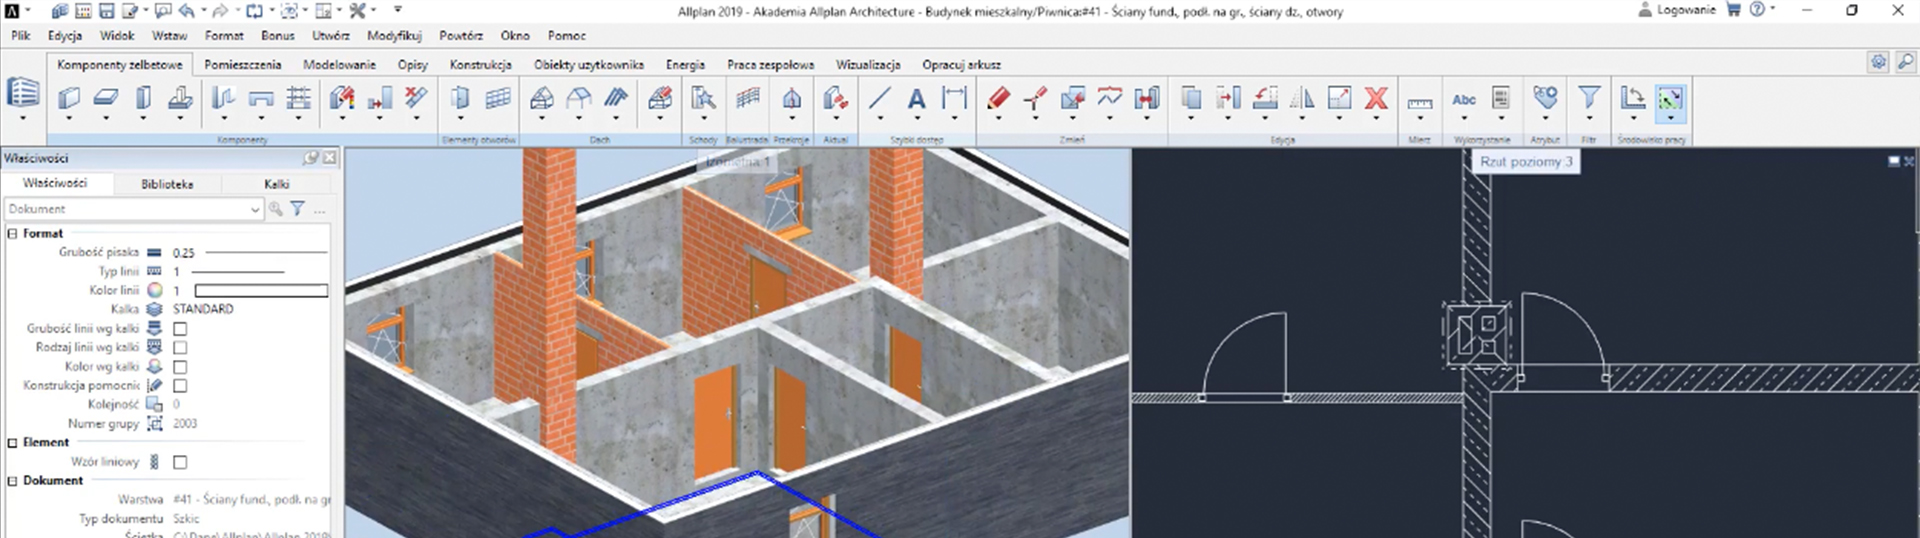Select the mirror tool in Edycja group
1920x538 pixels.
(x=1302, y=98)
